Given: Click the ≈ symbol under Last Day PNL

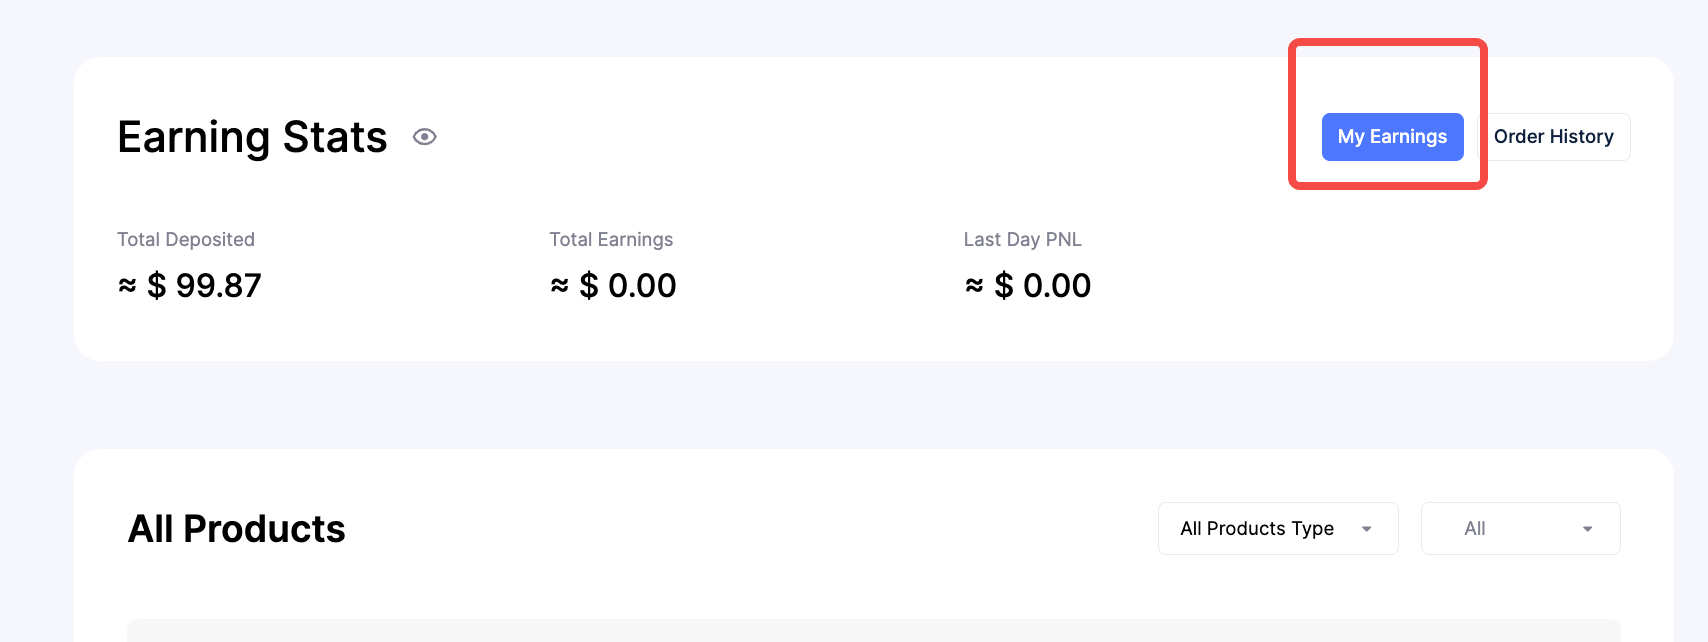Looking at the screenshot, I should pyautogui.click(x=974, y=286).
